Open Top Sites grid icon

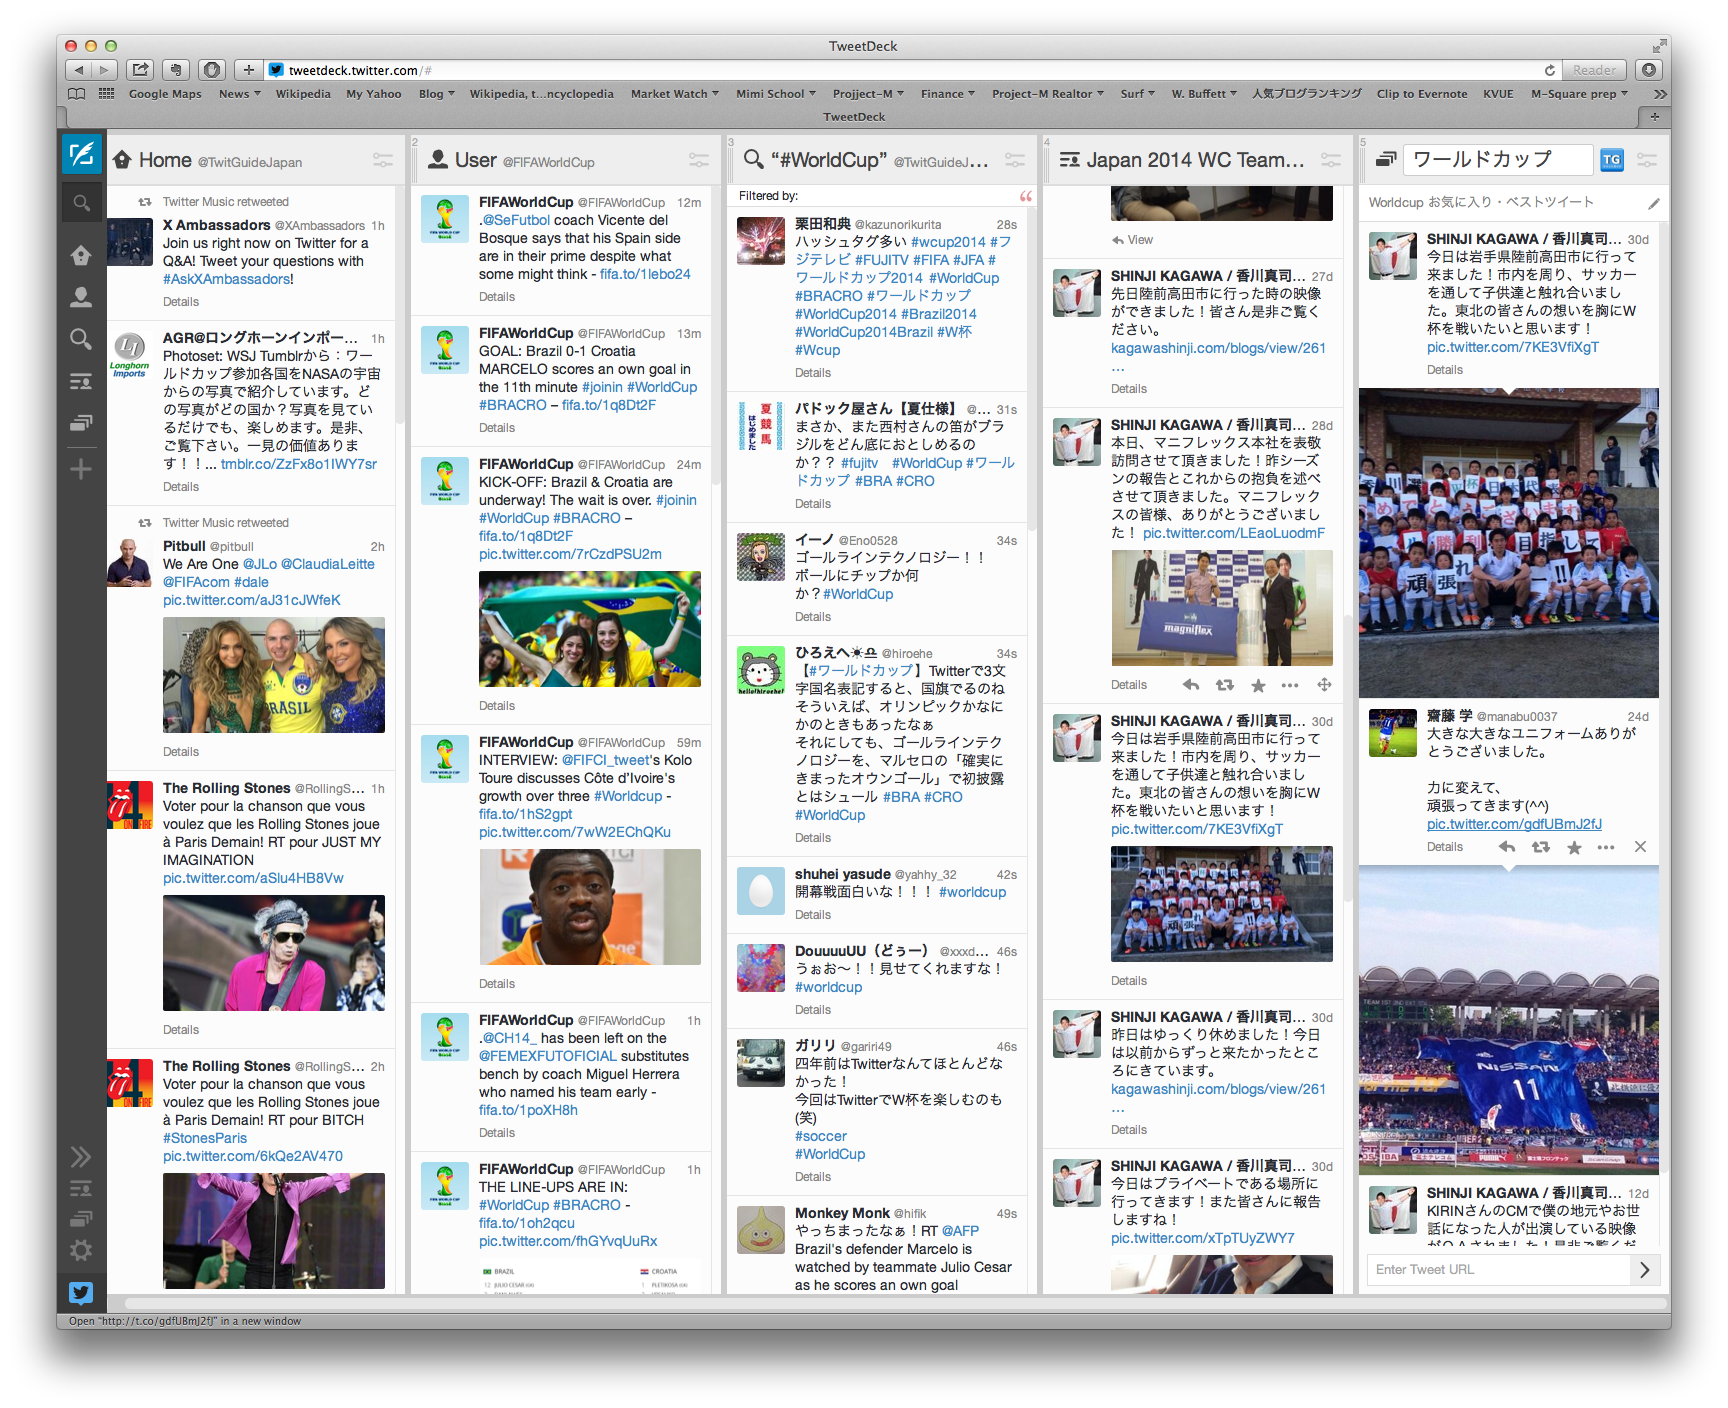(x=106, y=94)
